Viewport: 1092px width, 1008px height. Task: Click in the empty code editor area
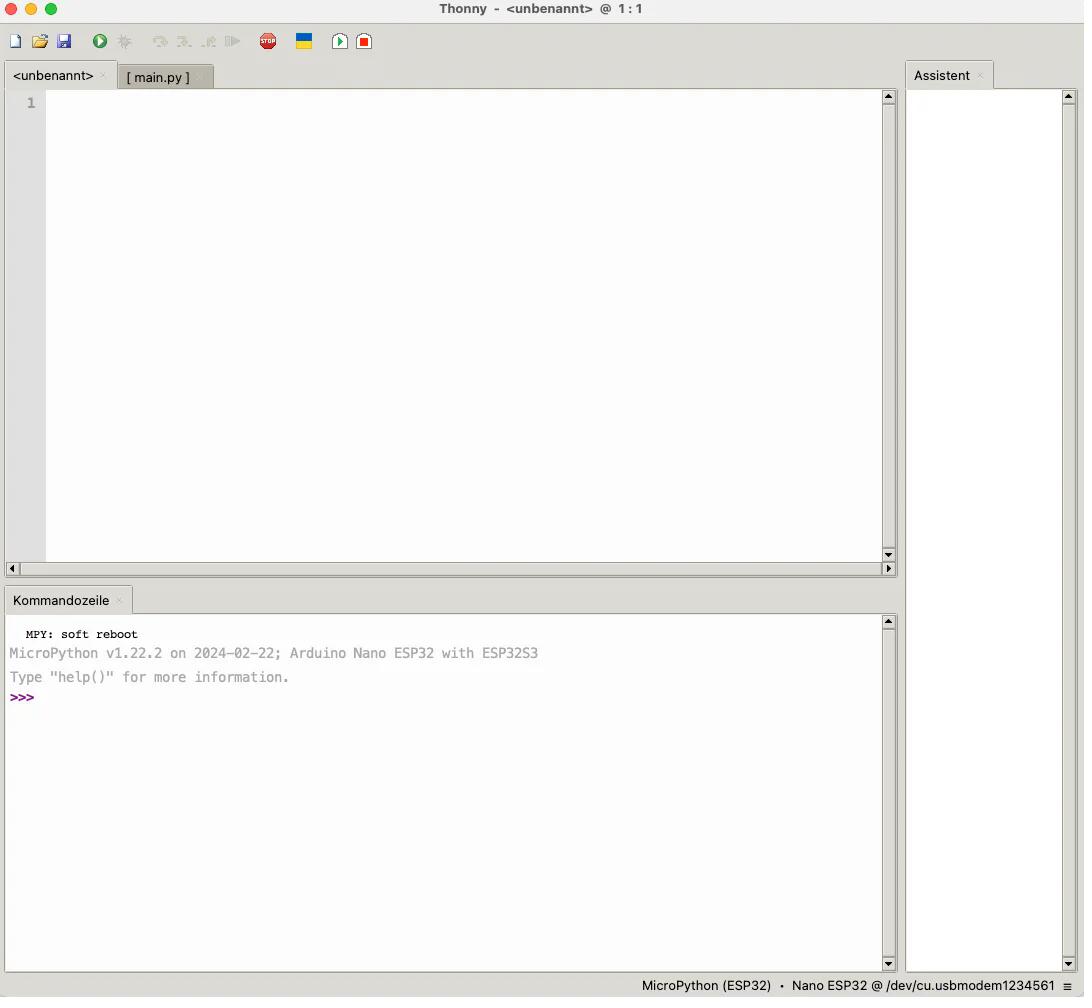pos(460,320)
